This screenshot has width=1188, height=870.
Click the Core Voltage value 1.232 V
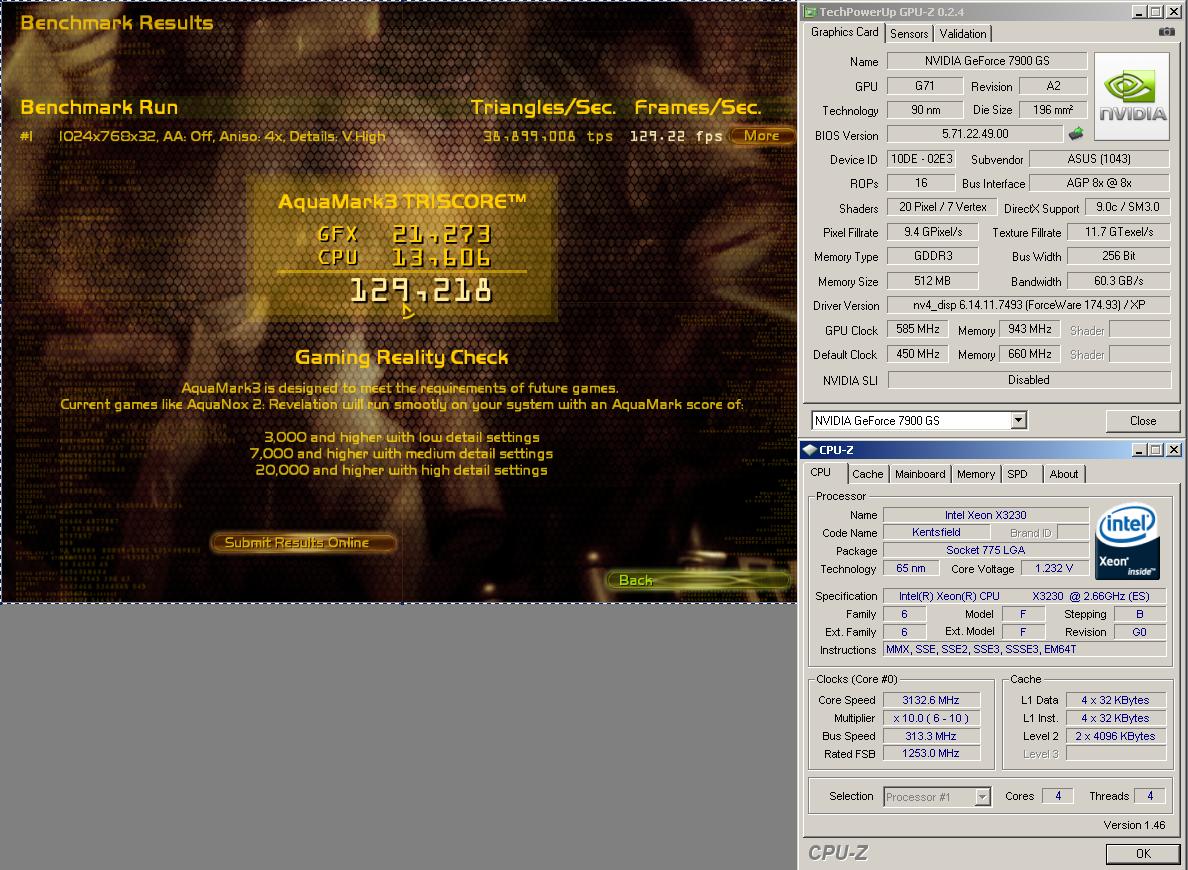click(x=1053, y=568)
